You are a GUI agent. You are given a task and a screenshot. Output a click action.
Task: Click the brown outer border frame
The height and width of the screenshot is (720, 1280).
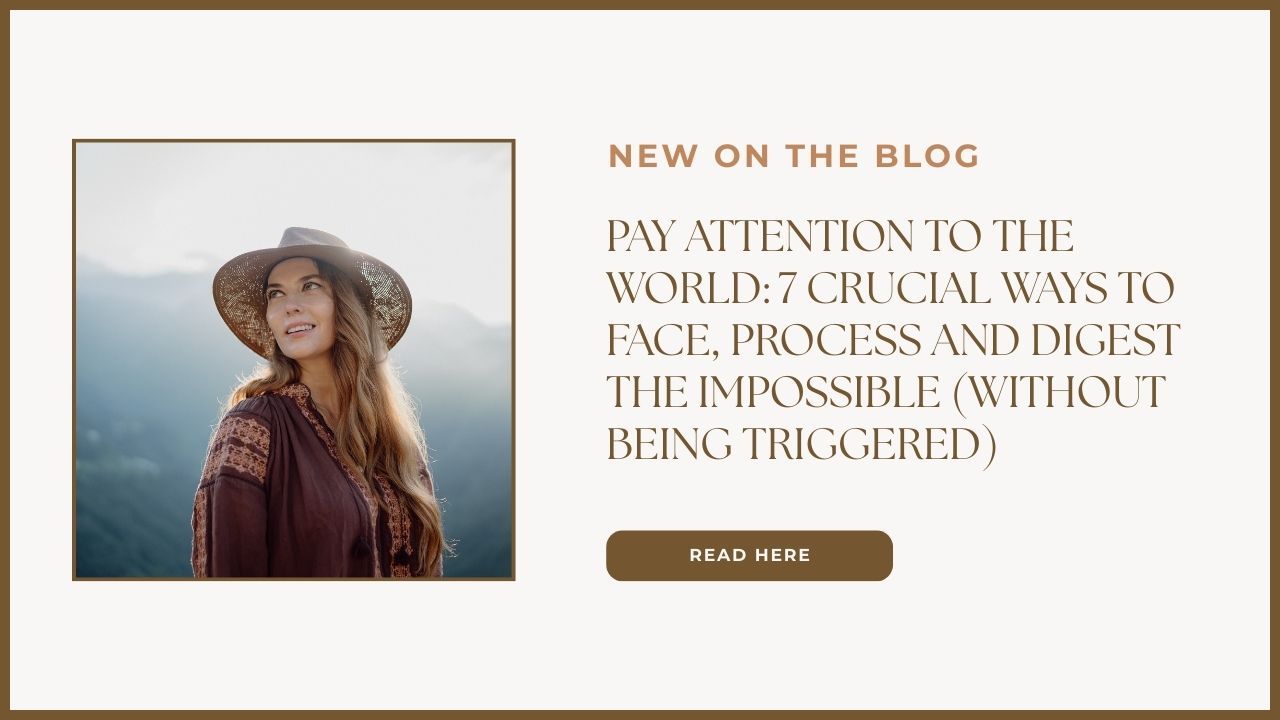coord(640,5)
